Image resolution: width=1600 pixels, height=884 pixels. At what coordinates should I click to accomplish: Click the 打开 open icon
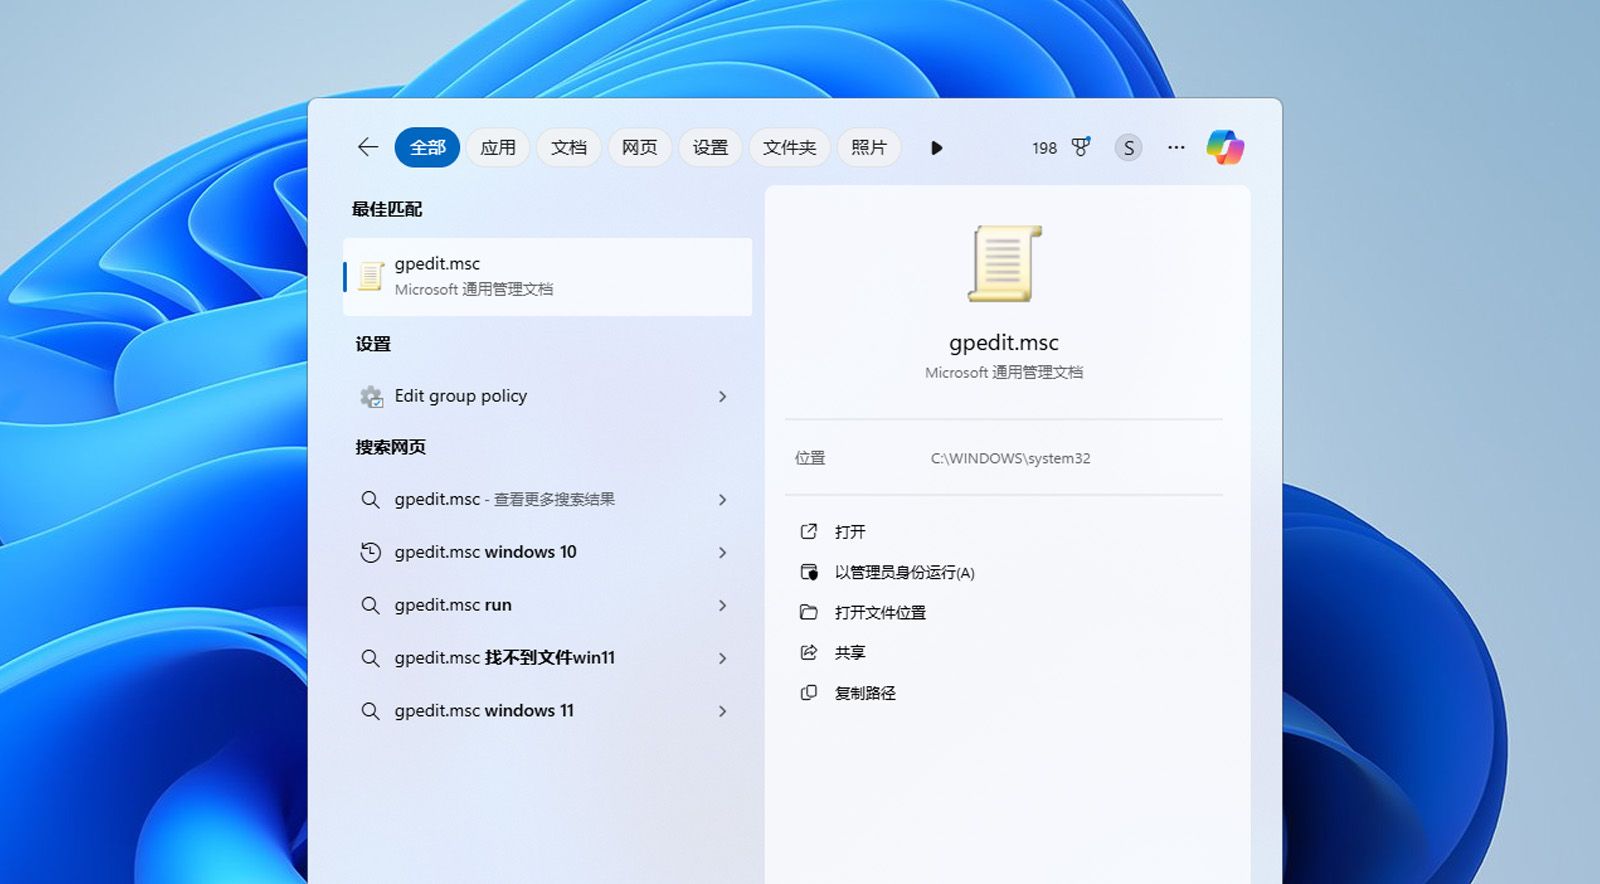tap(809, 532)
